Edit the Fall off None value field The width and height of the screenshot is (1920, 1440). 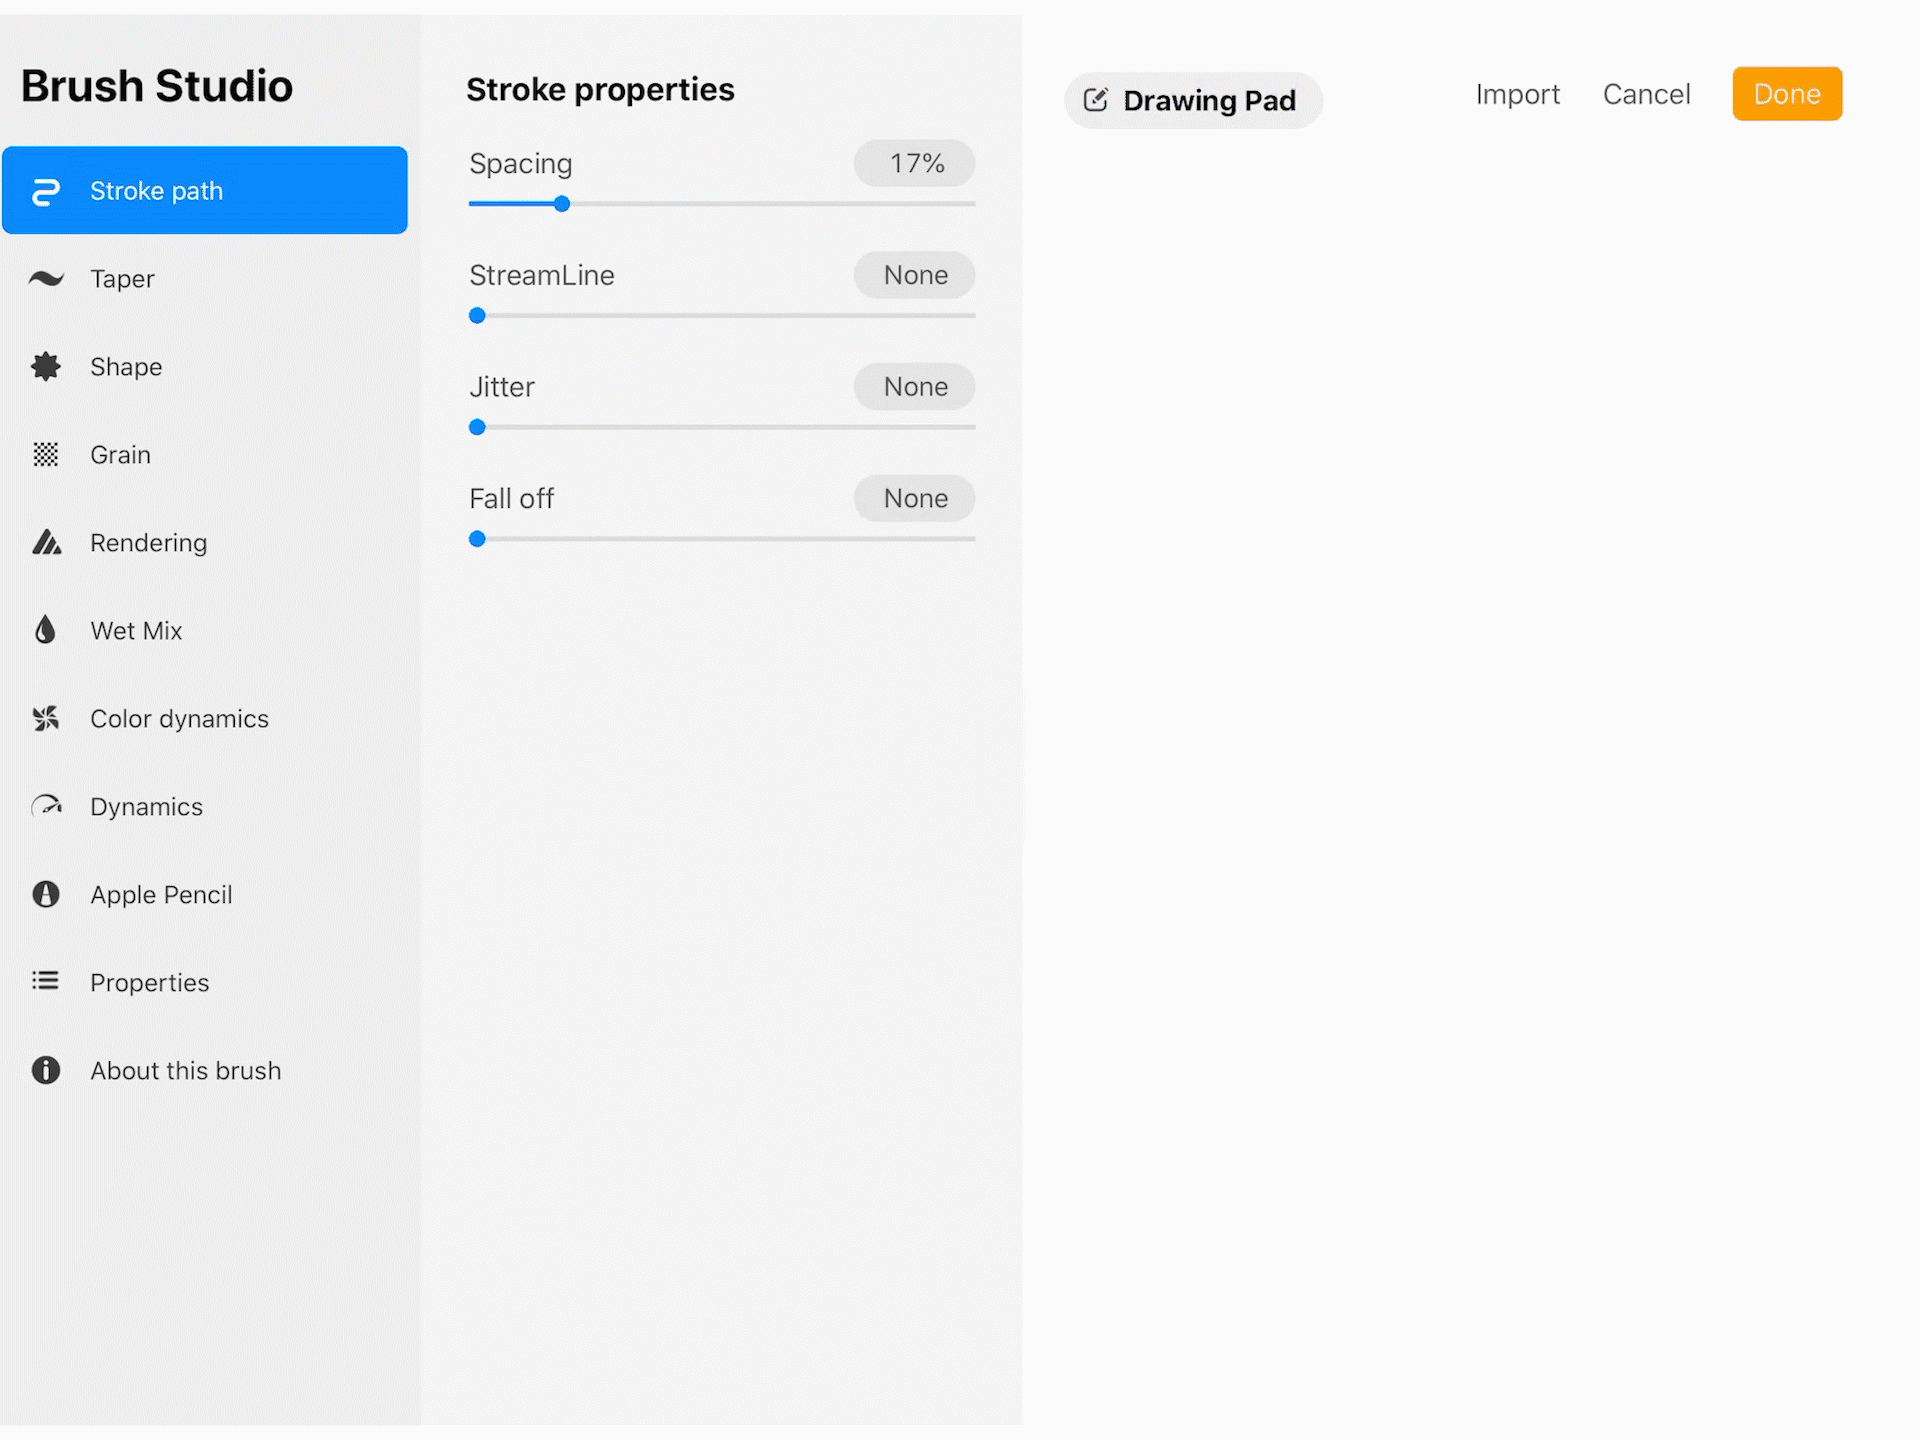915,498
